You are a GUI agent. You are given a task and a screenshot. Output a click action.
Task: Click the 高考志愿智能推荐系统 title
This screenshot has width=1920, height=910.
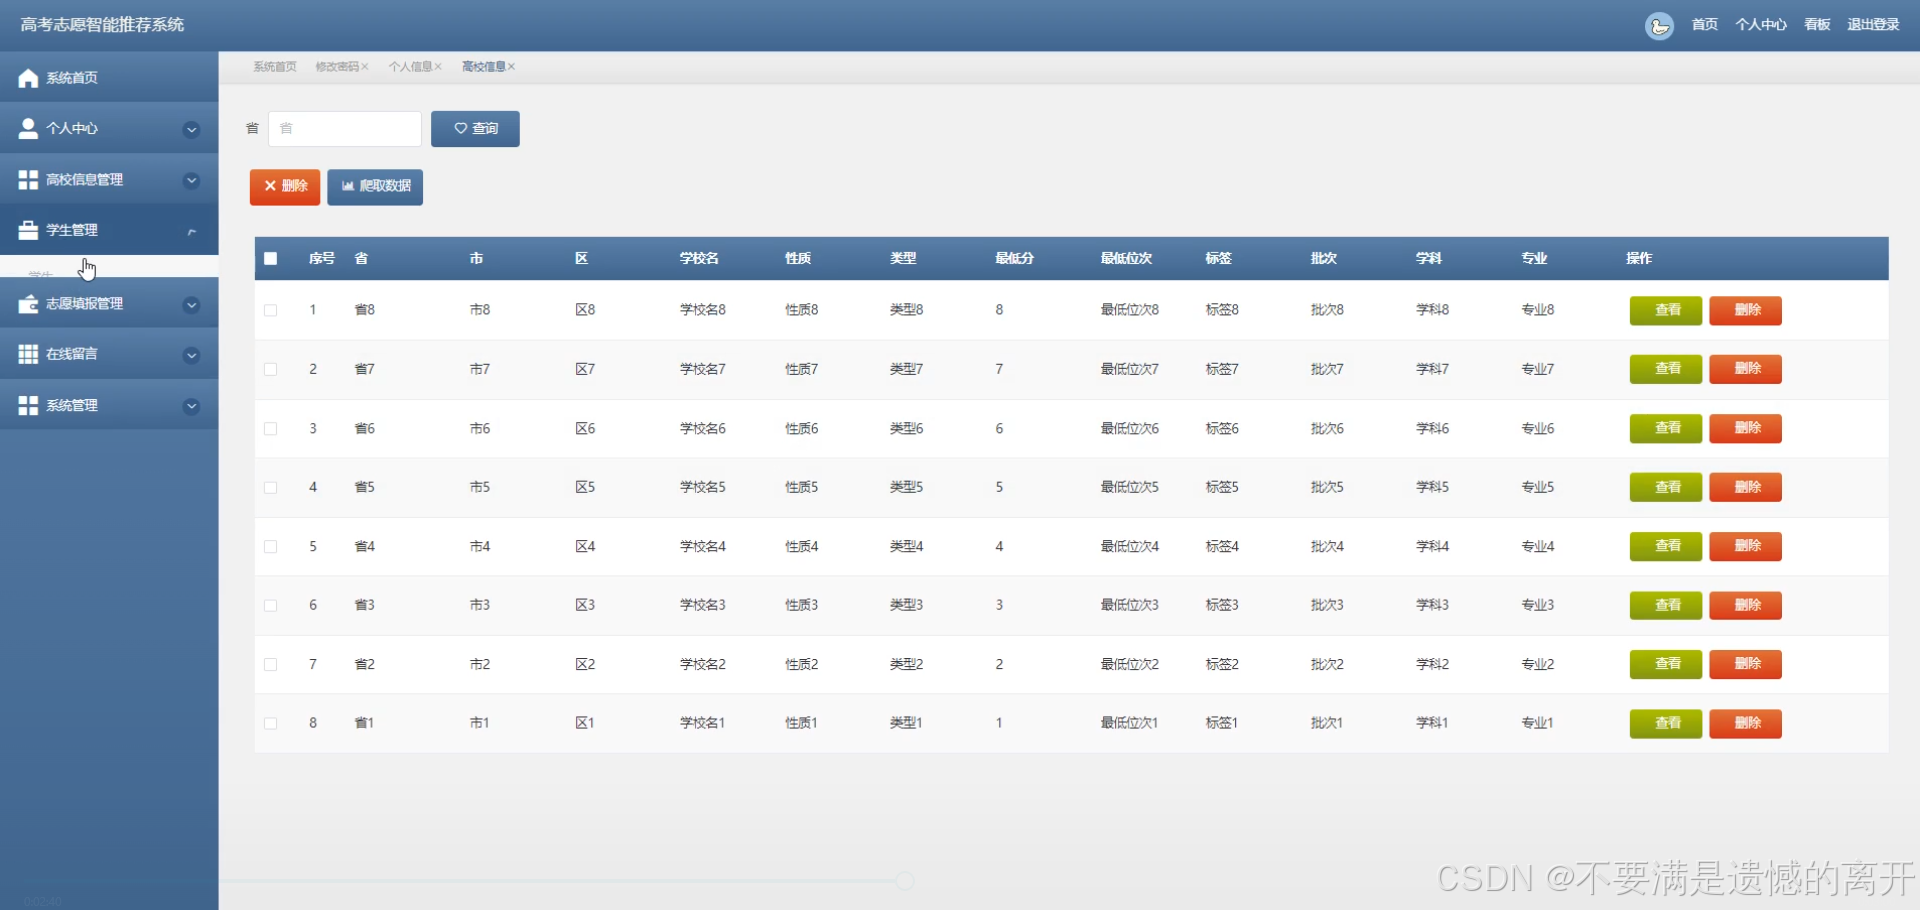(102, 25)
